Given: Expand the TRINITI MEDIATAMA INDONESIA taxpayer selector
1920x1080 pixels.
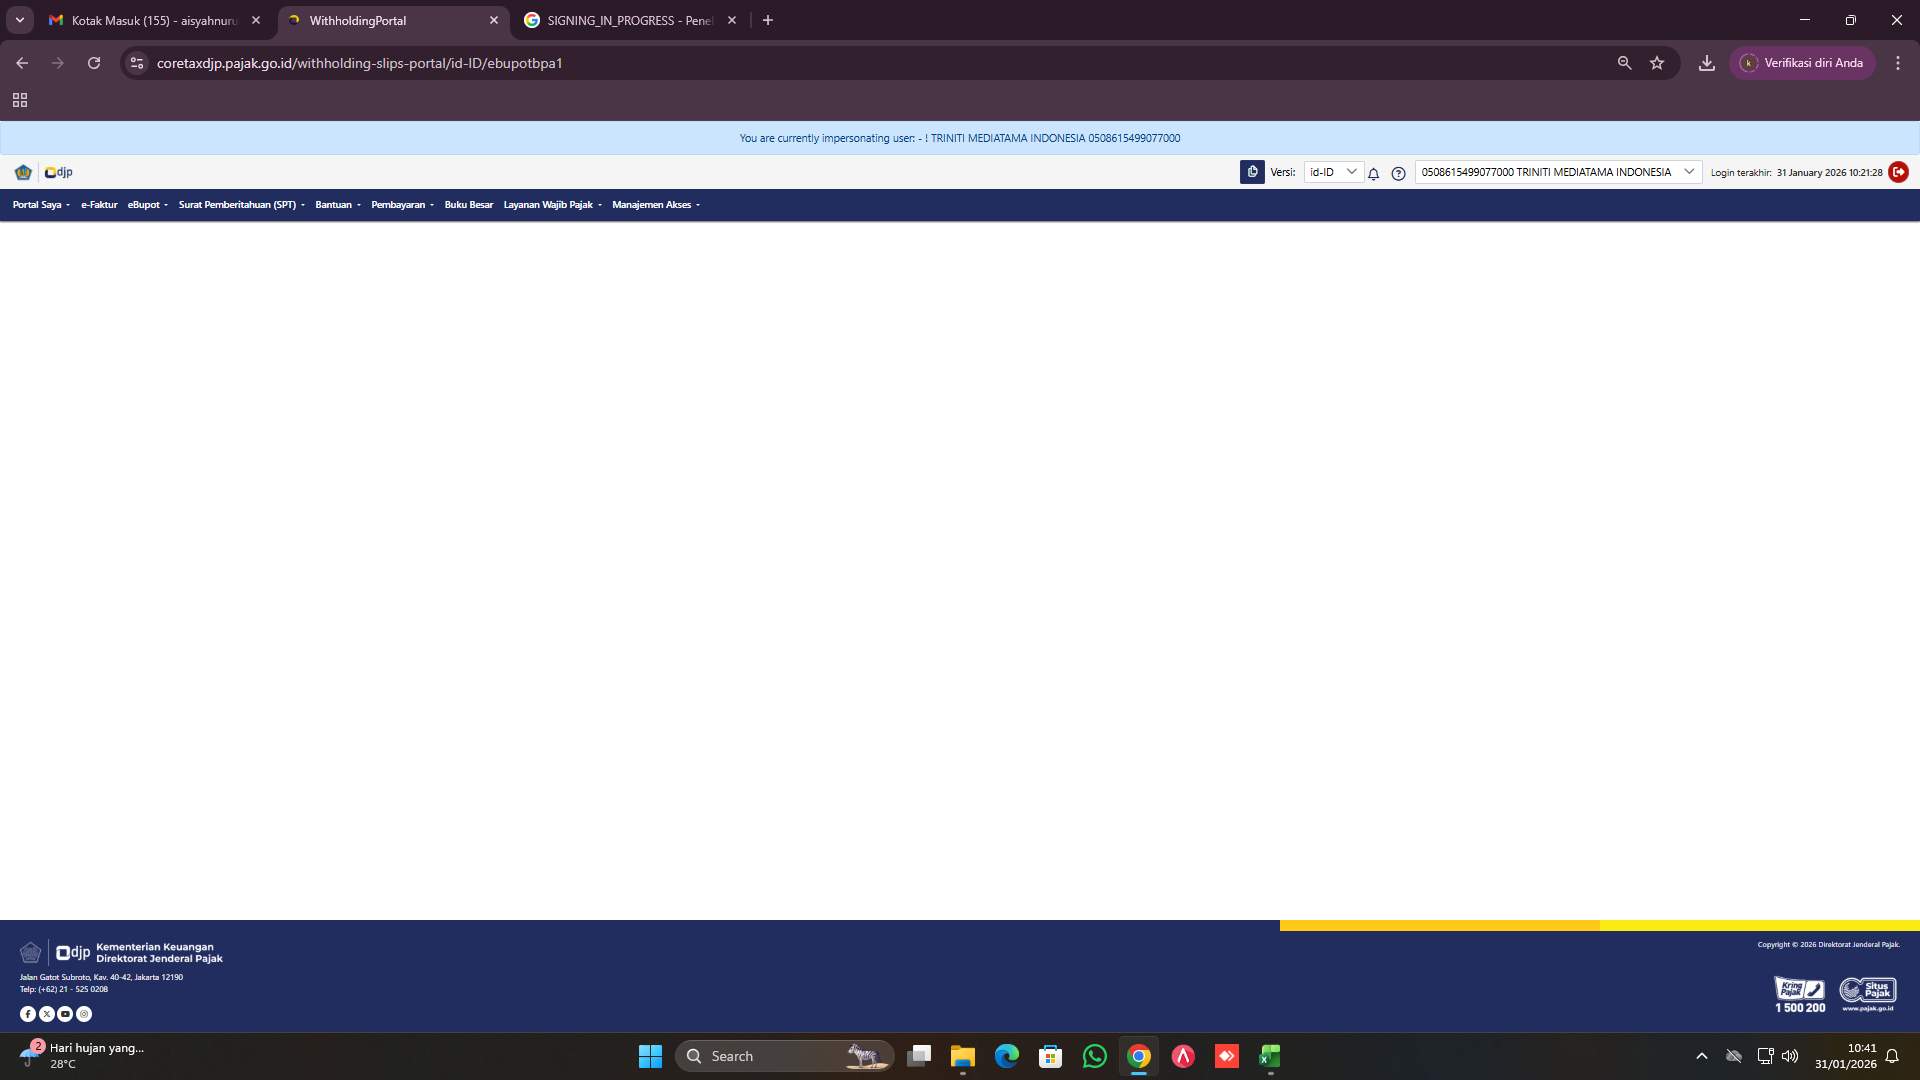Looking at the screenshot, I should (1688, 172).
